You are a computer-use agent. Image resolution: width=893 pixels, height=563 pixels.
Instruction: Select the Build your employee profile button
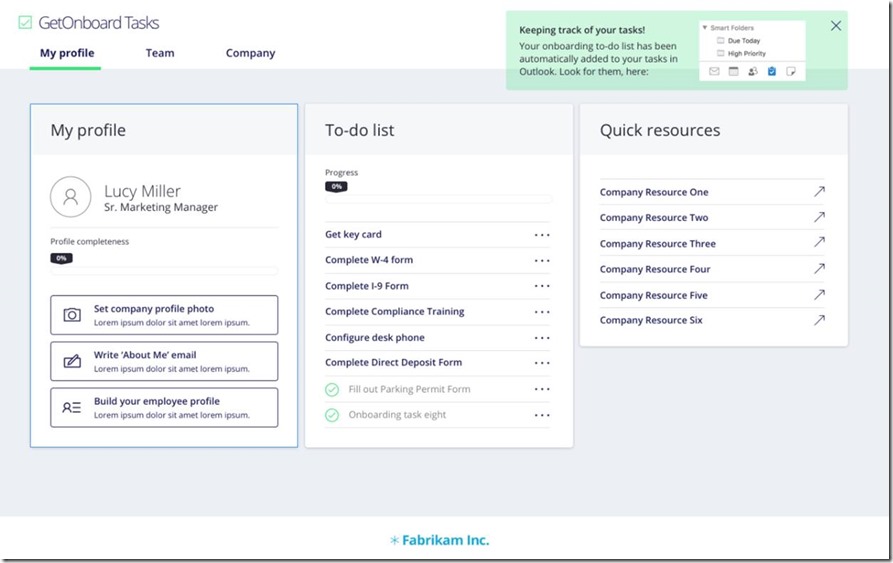(x=164, y=407)
